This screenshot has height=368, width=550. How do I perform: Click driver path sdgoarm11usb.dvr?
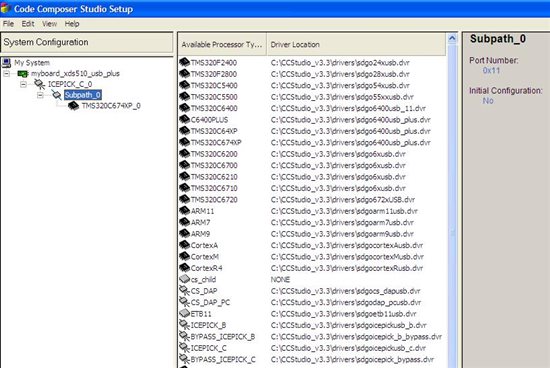(344, 211)
